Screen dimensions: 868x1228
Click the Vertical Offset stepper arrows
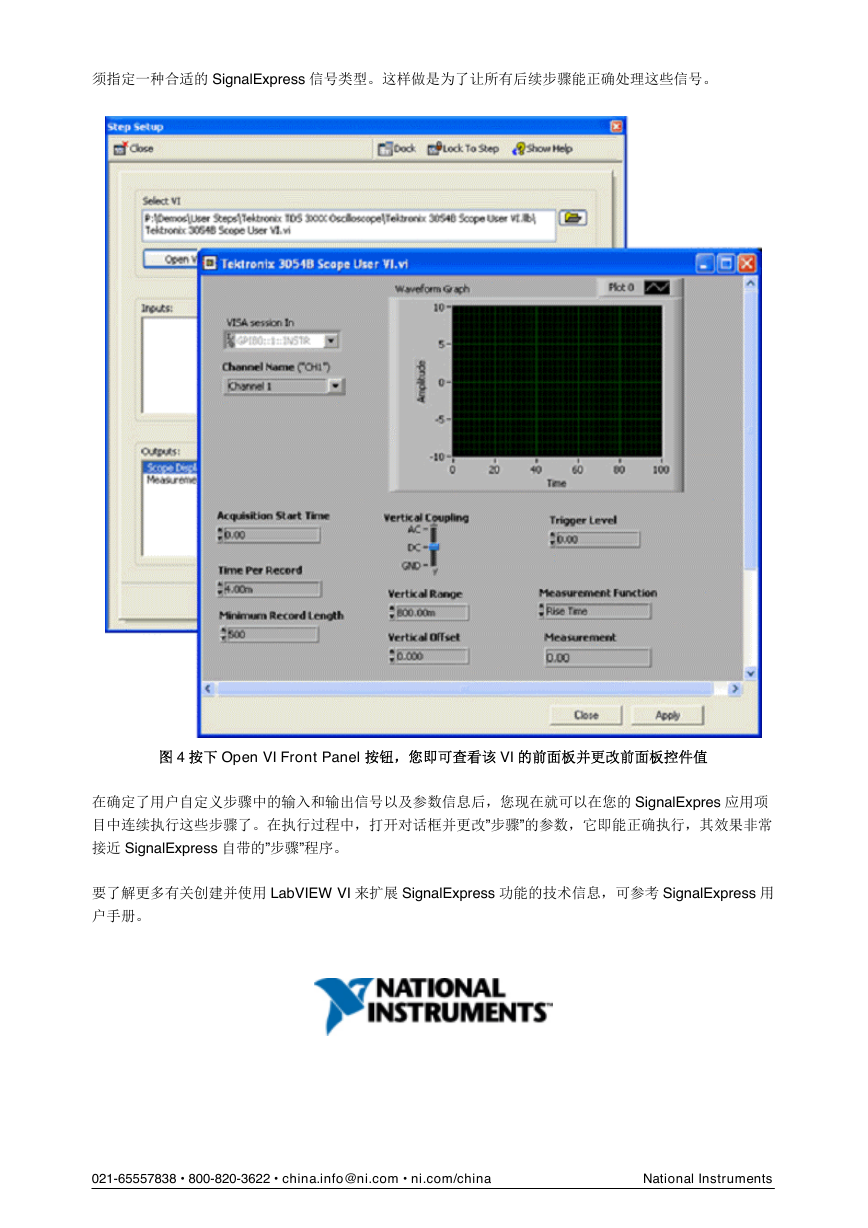[392, 656]
